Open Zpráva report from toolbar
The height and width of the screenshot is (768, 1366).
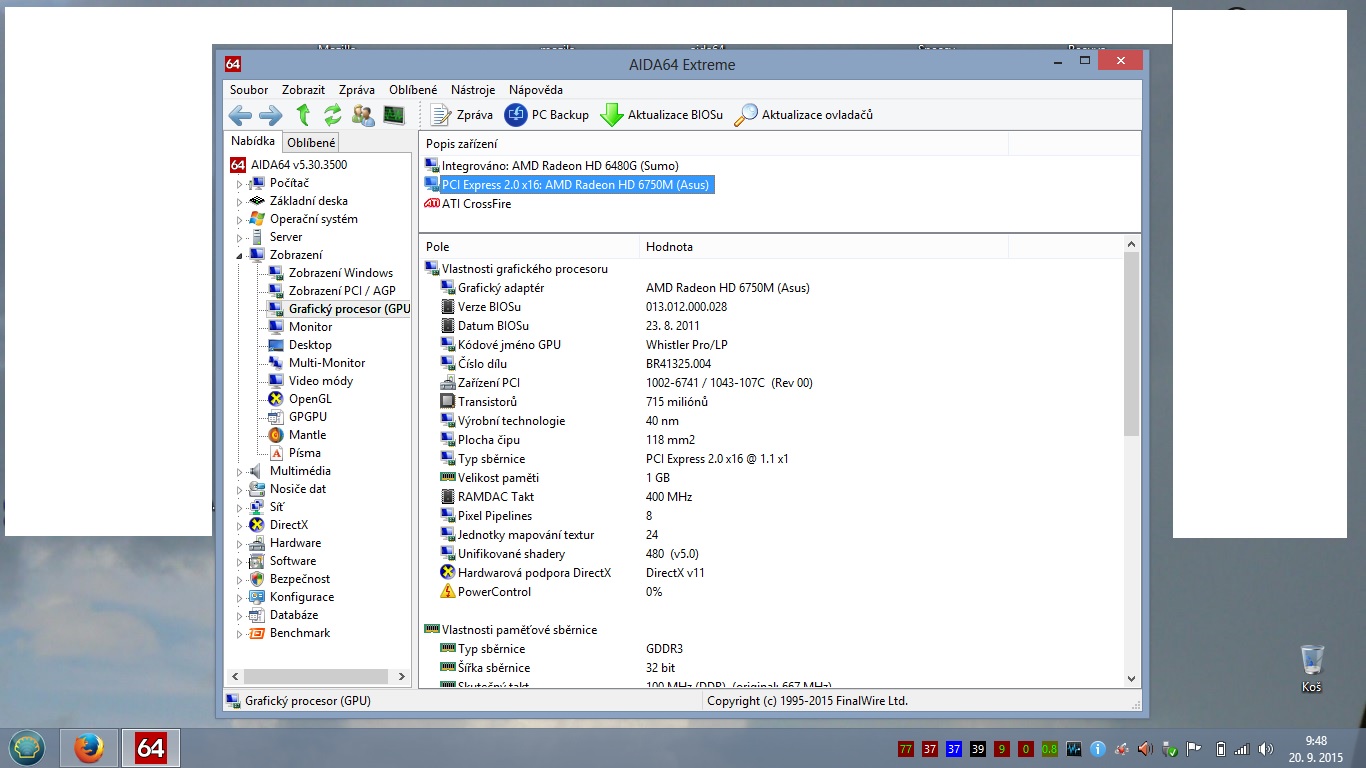(462, 115)
